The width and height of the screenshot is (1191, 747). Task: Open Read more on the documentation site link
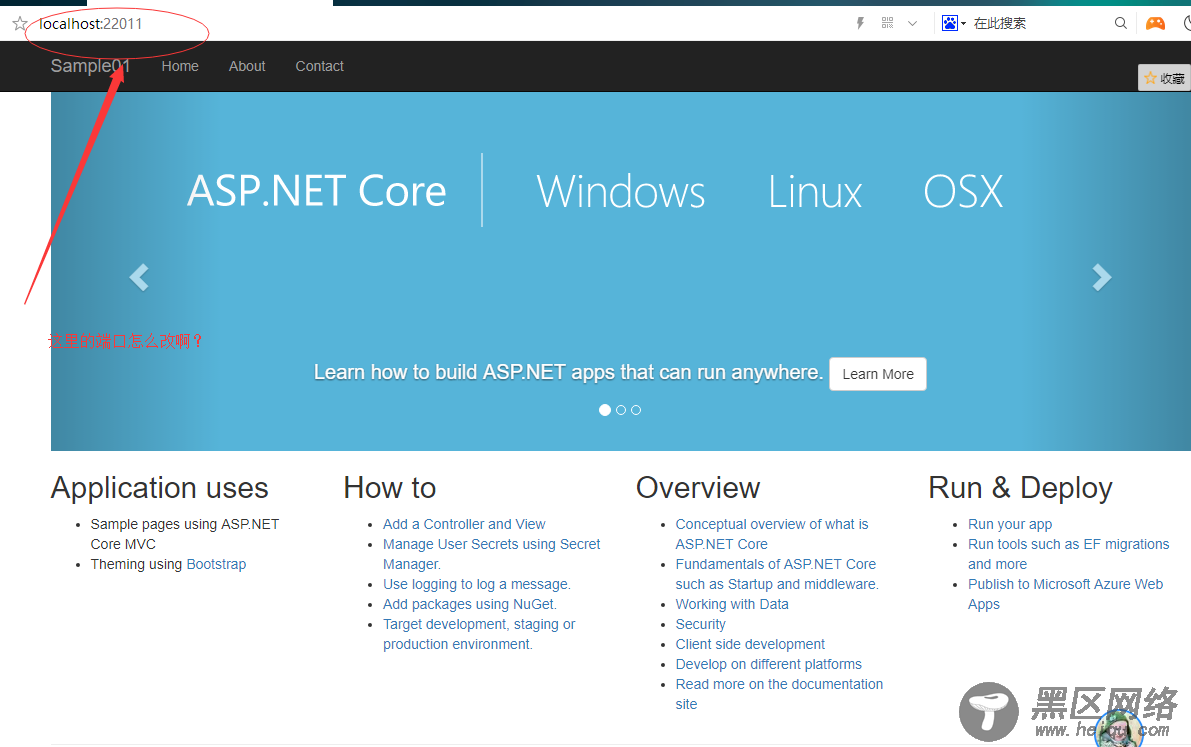coord(779,694)
